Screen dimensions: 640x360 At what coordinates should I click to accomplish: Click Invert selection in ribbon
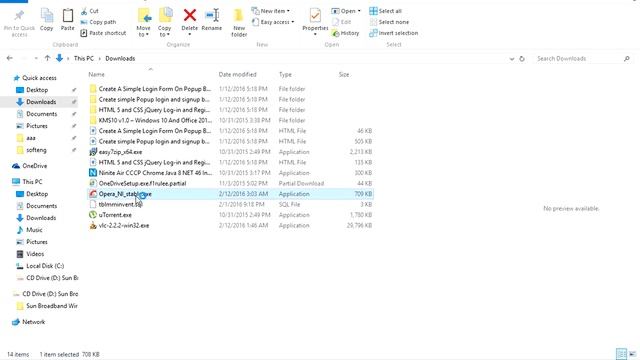393,33
